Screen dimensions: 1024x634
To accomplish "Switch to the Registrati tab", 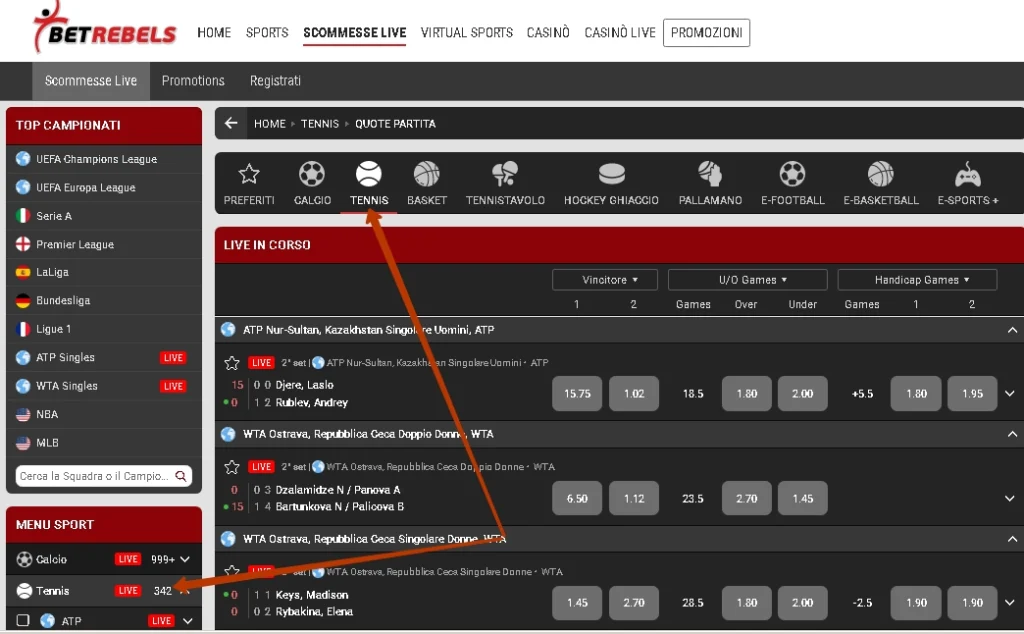I will (x=275, y=81).
